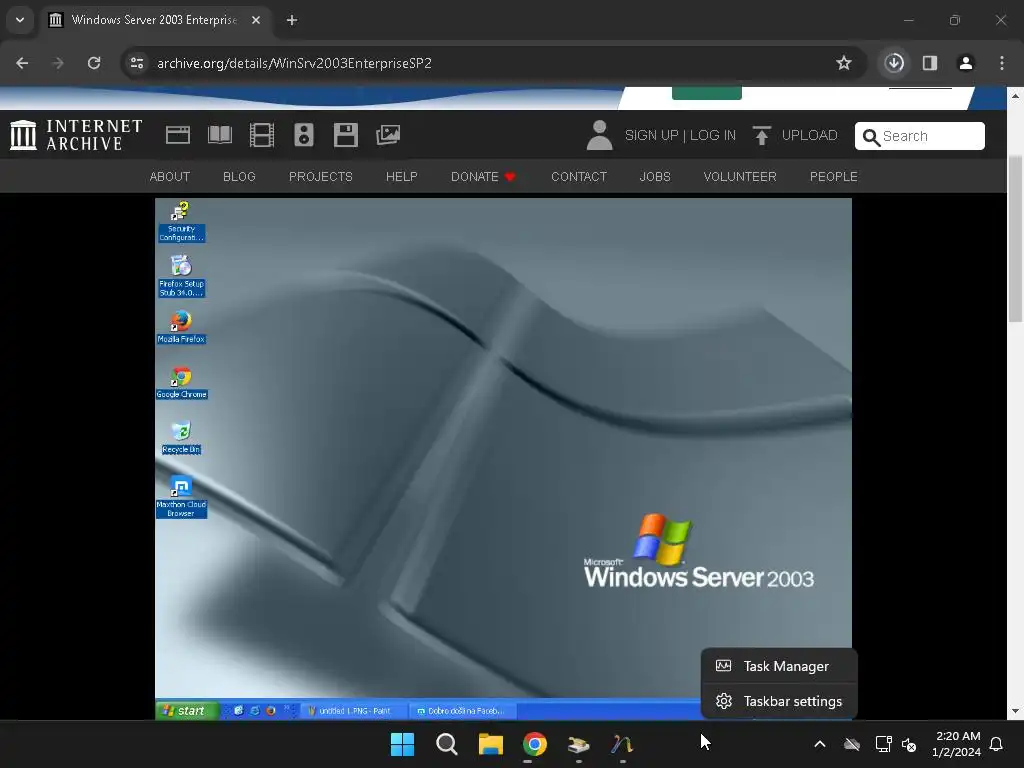Open the PEOPLE link
Viewport: 1024px width, 768px height.
(834, 176)
